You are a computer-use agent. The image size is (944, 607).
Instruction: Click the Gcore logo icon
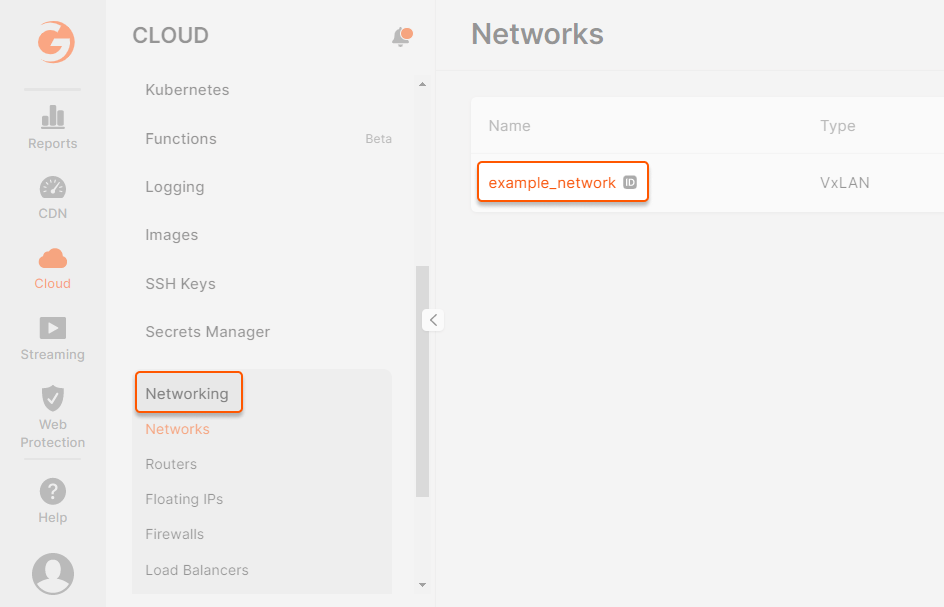click(56, 42)
